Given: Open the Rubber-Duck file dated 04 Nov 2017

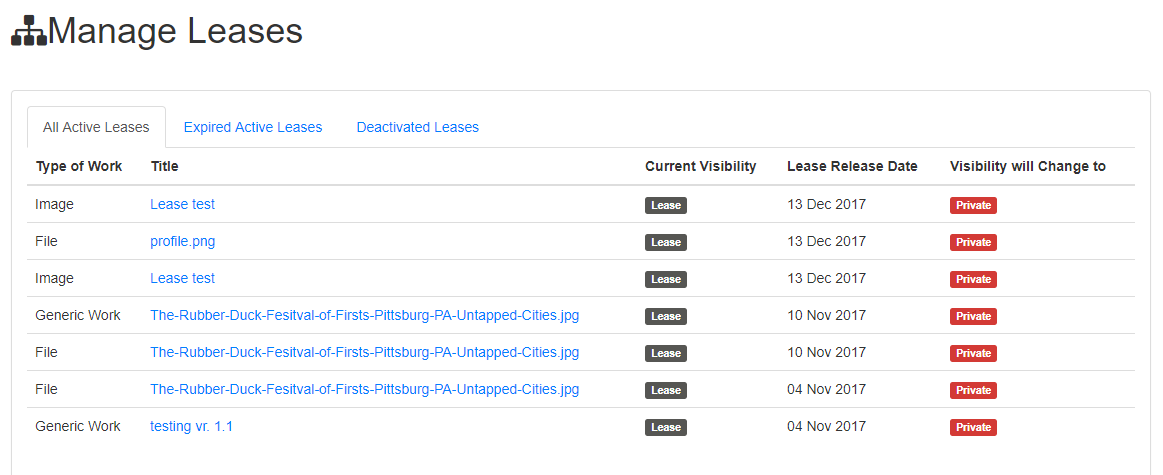Looking at the screenshot, I should (364, 390).
